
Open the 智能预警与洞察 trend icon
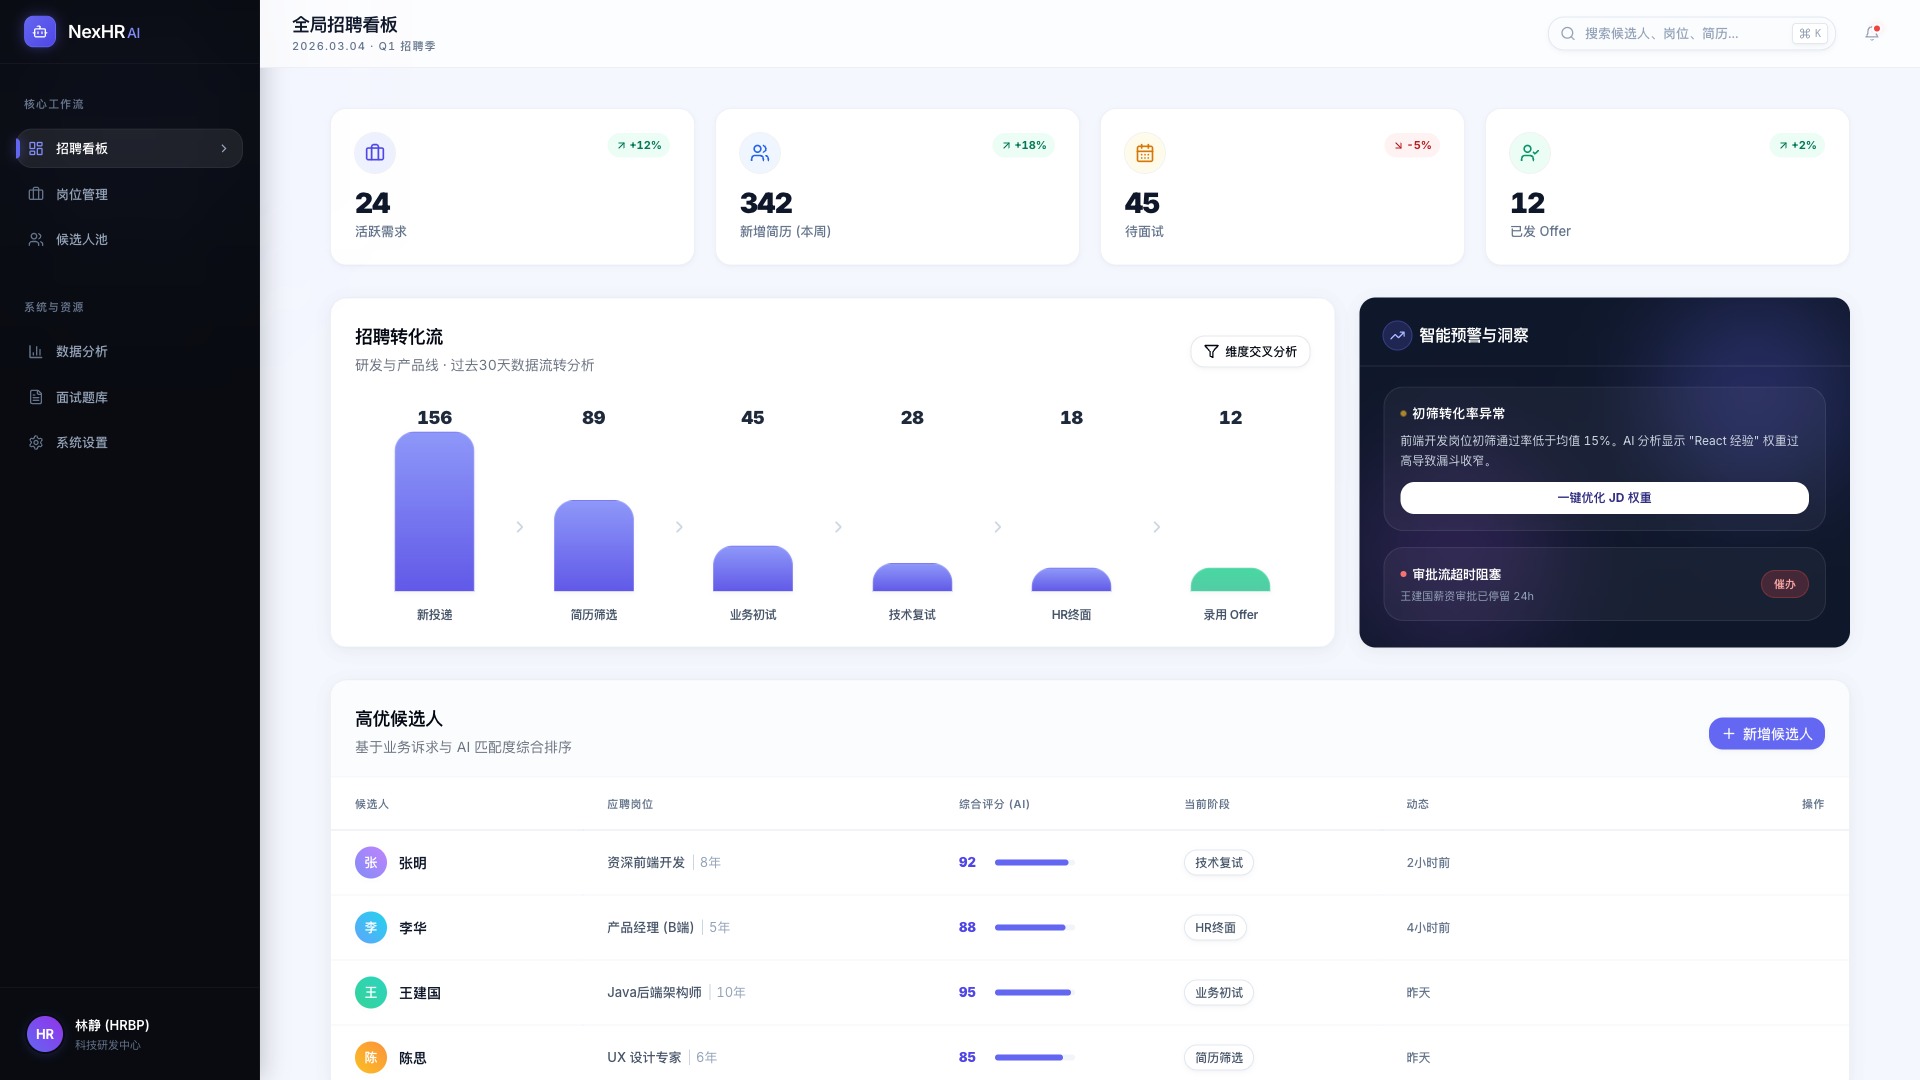point(1396,335)
